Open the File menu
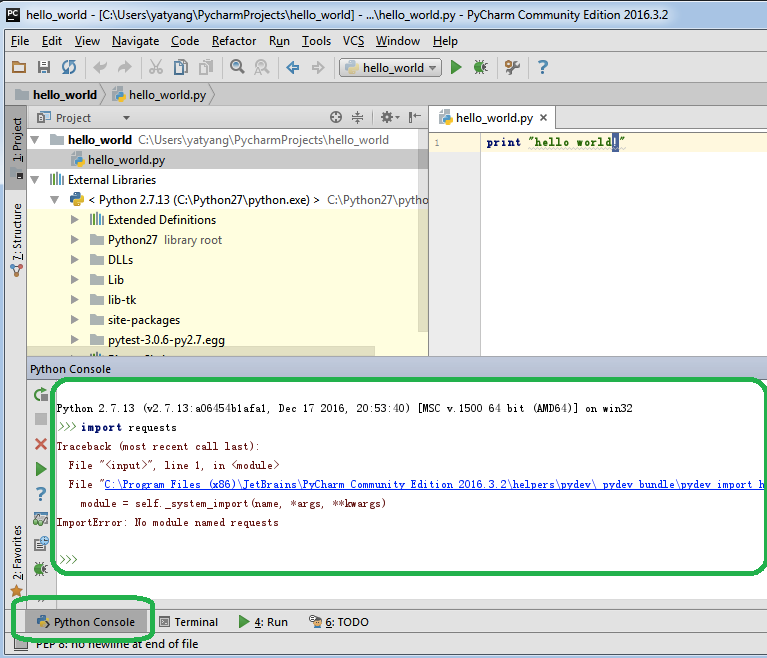Image resolution: width=767 pixels, height=658 pixels. [x=20, y=41]
